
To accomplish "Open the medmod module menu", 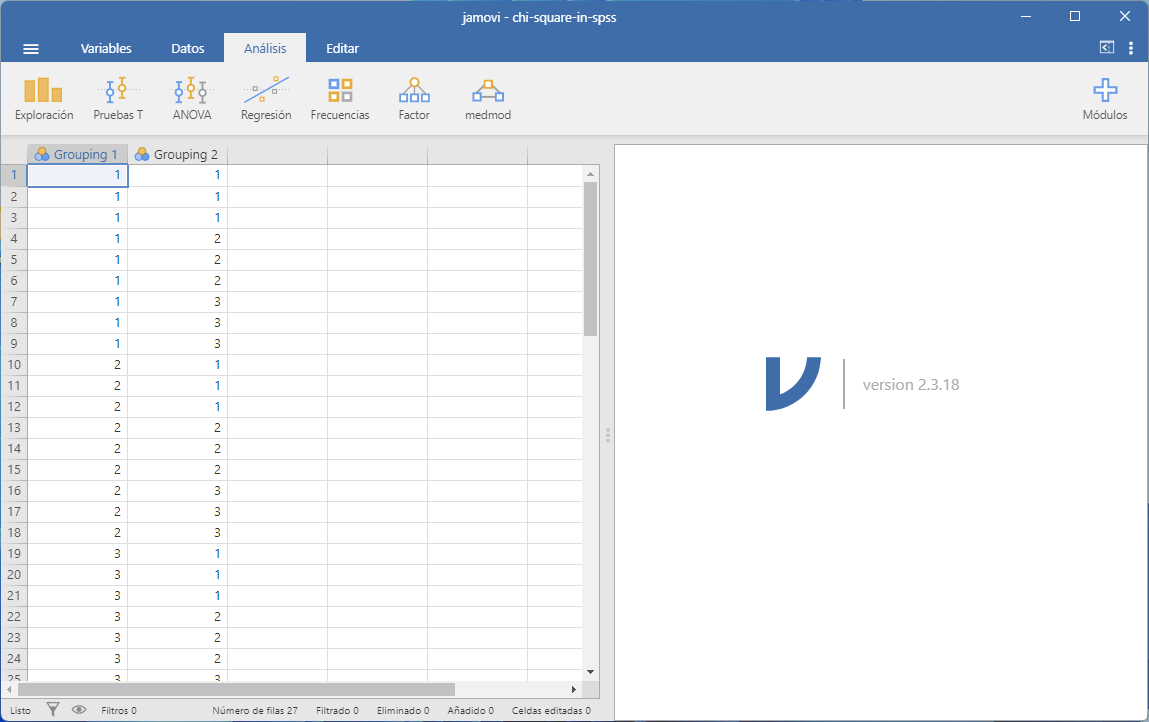I will 488,99.
